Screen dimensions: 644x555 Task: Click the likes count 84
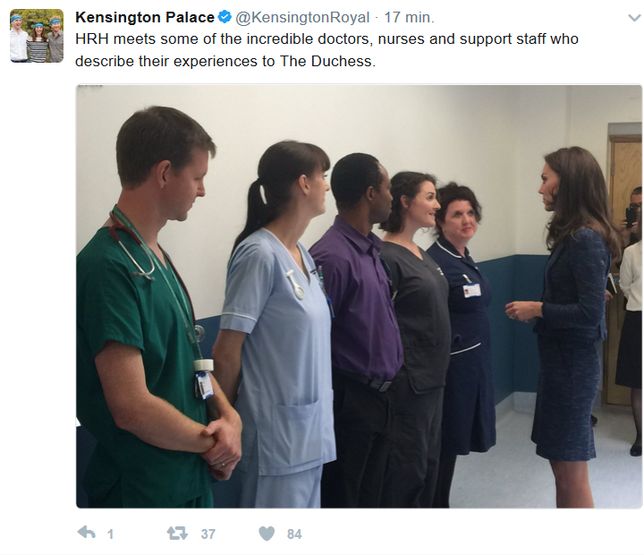click(x=294, y=534)
